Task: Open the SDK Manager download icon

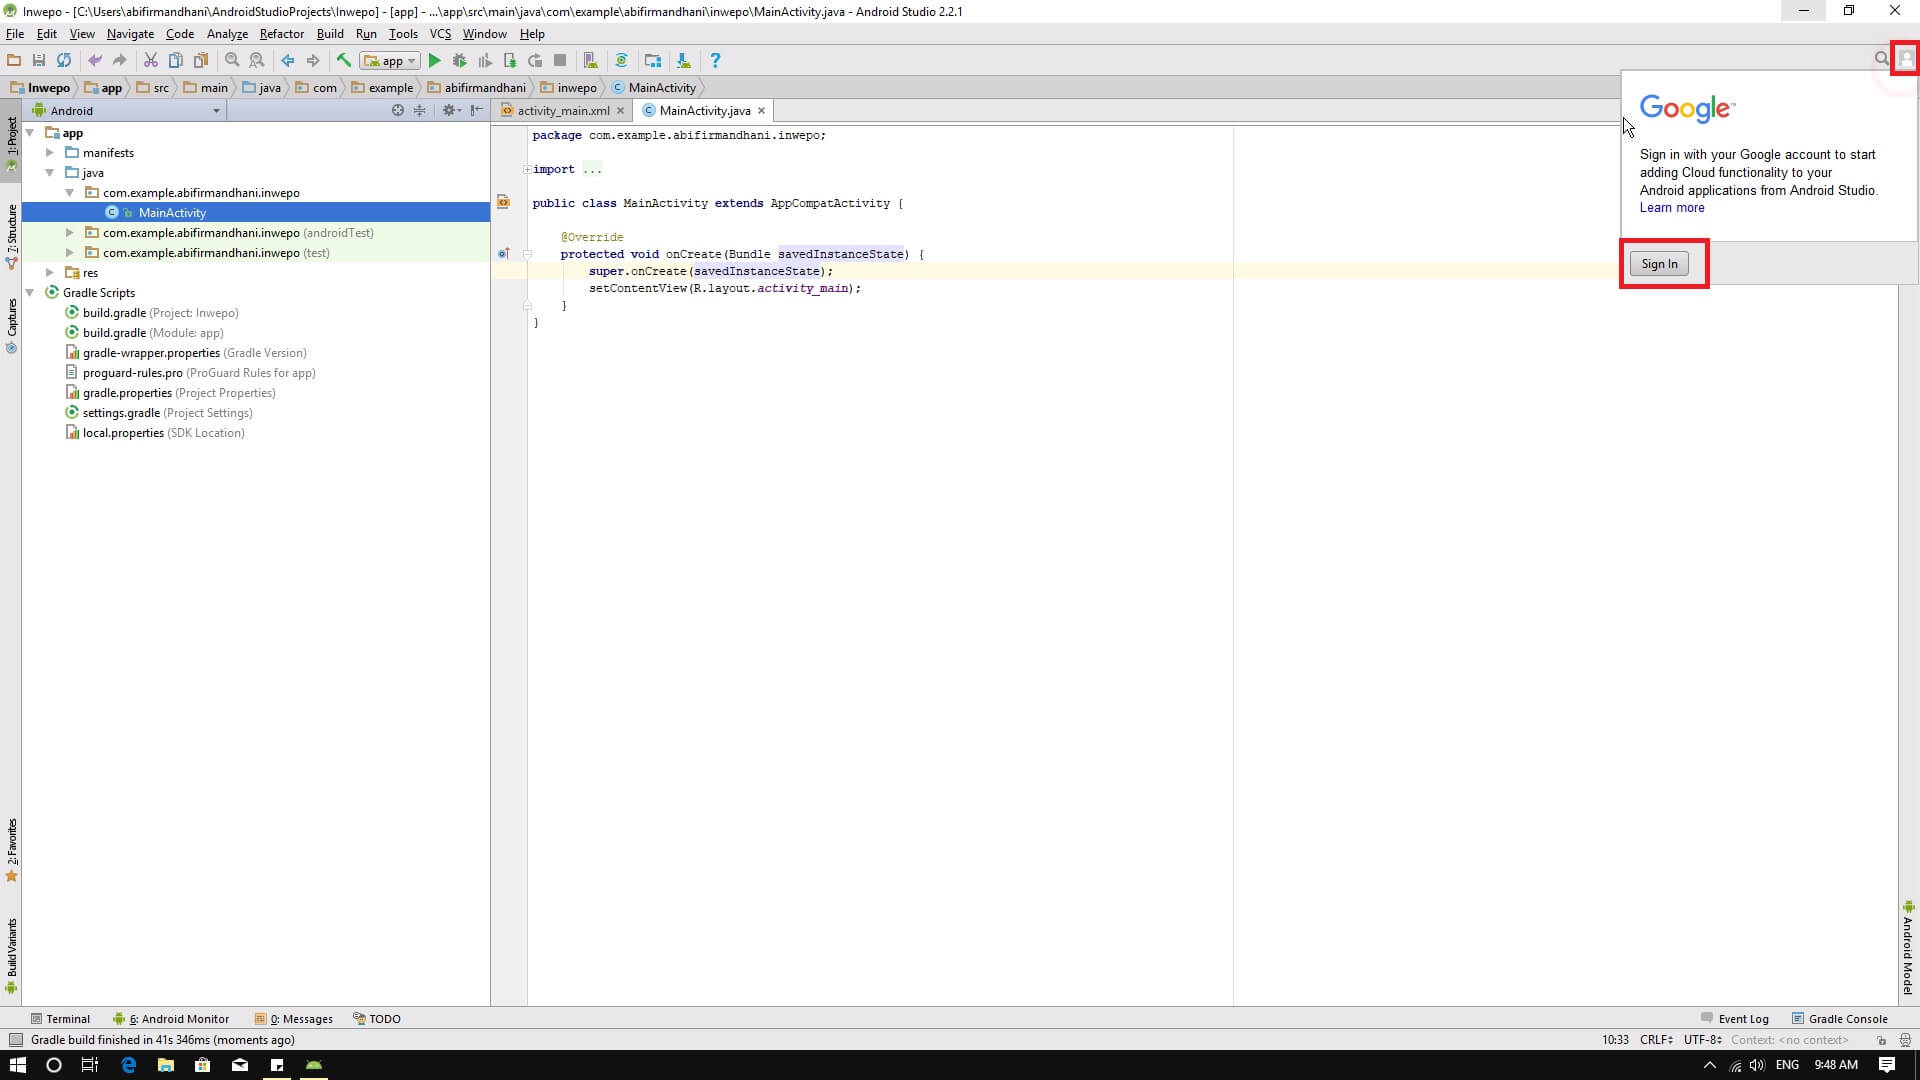Action: click(683, 61)
